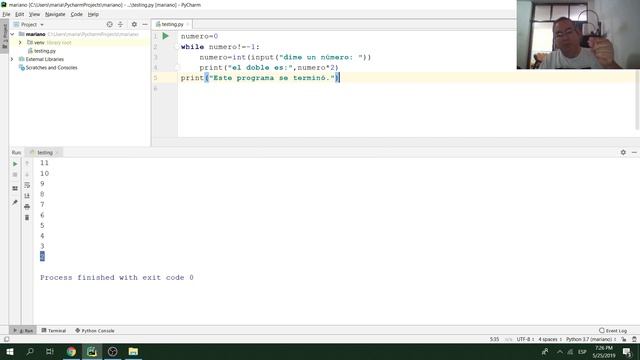Open Chrome from taskbar
The width and height of the screenshot is (640, 360).
point(71,351)
